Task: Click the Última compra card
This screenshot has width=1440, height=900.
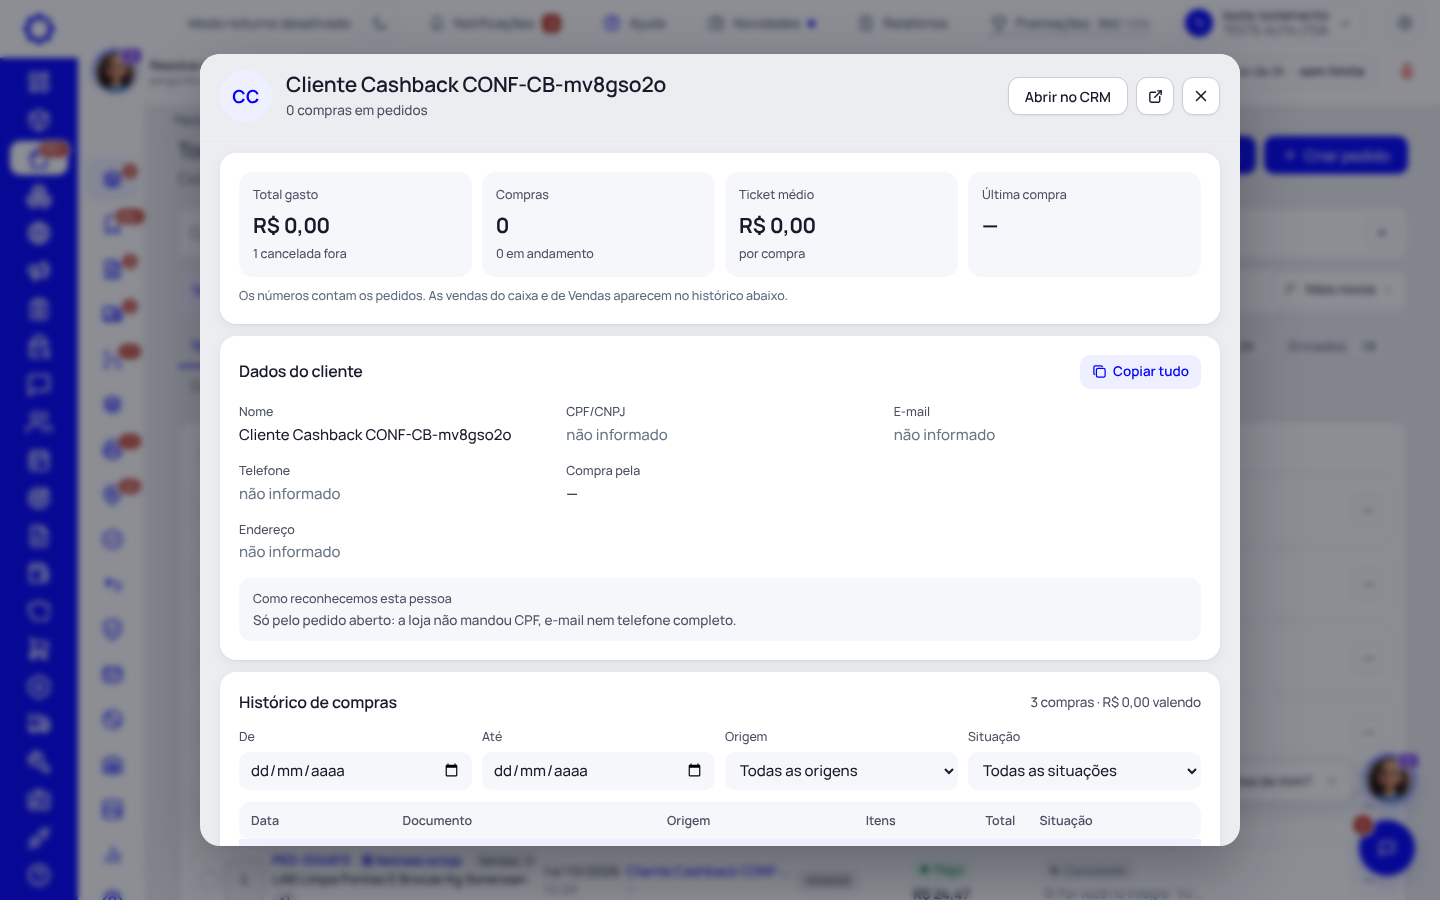Action: [1084, 224]
